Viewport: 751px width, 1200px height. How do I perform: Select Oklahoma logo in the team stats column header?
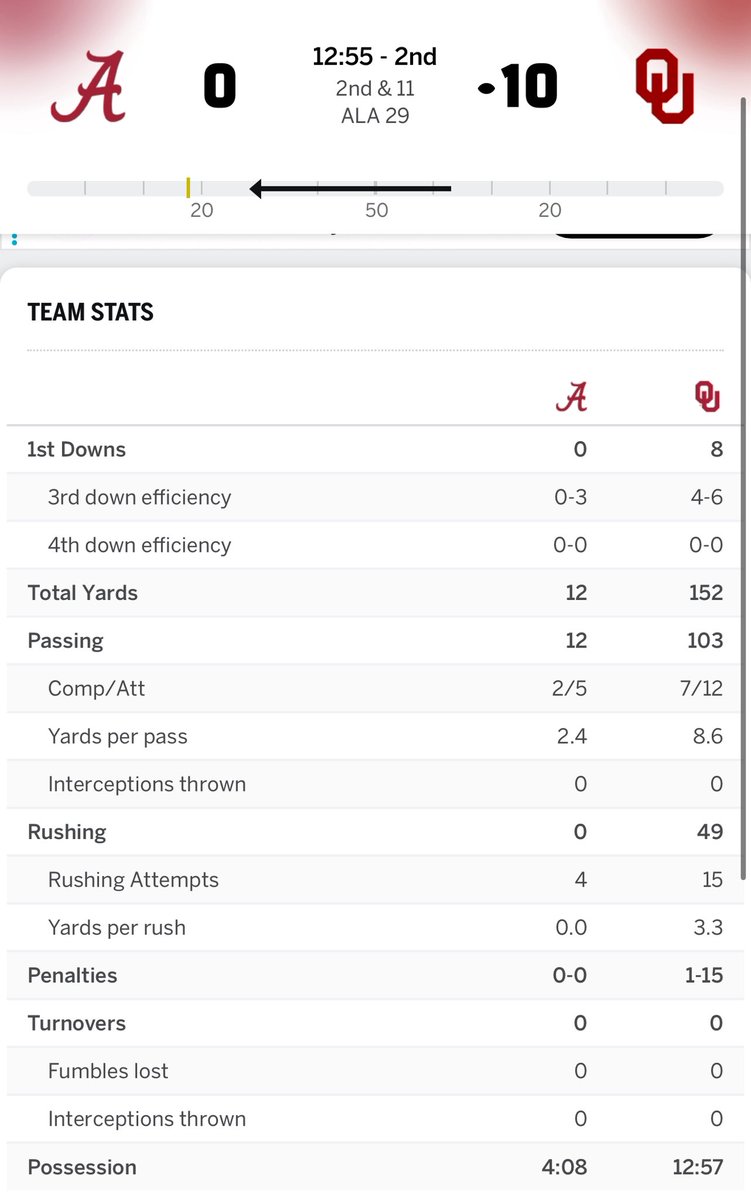[x=708, y=398]
